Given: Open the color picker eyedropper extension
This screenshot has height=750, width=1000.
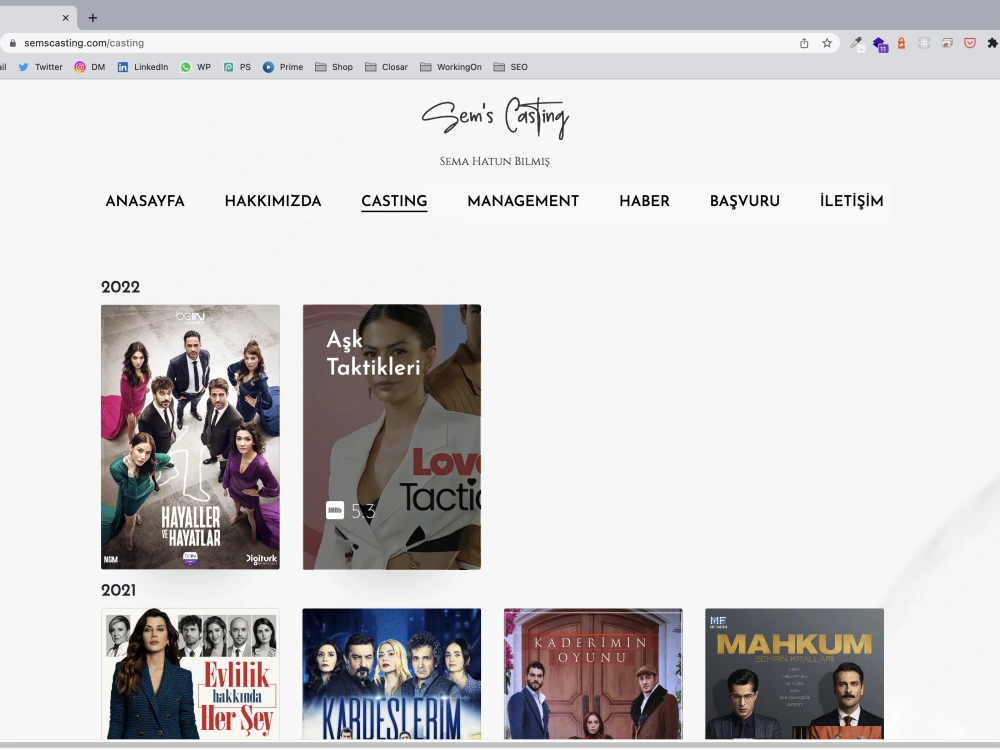Looking at the screenshot, I should click(x=856, y=43).
